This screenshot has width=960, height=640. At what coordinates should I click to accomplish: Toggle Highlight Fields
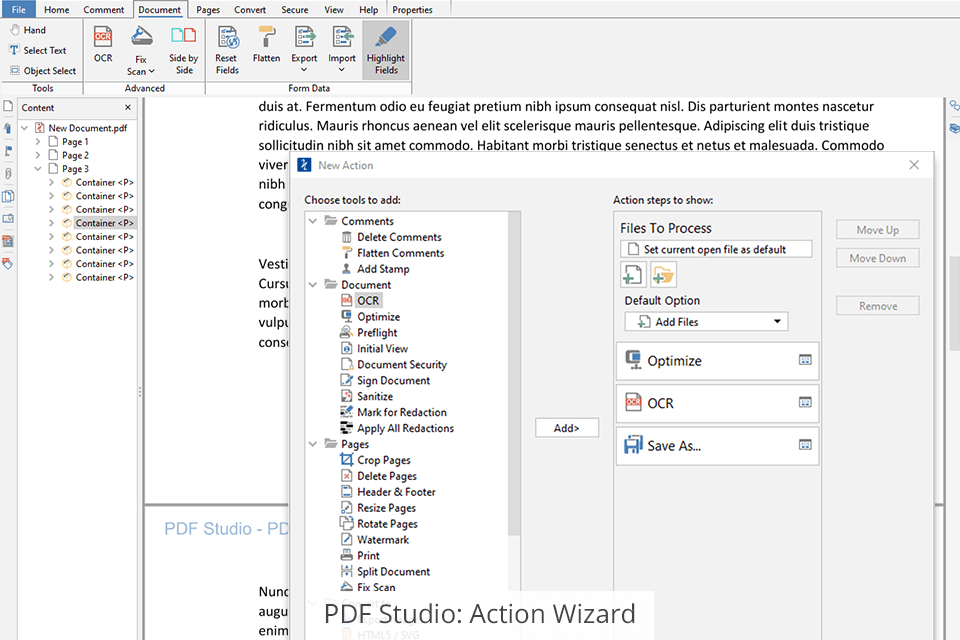[386, 50]
